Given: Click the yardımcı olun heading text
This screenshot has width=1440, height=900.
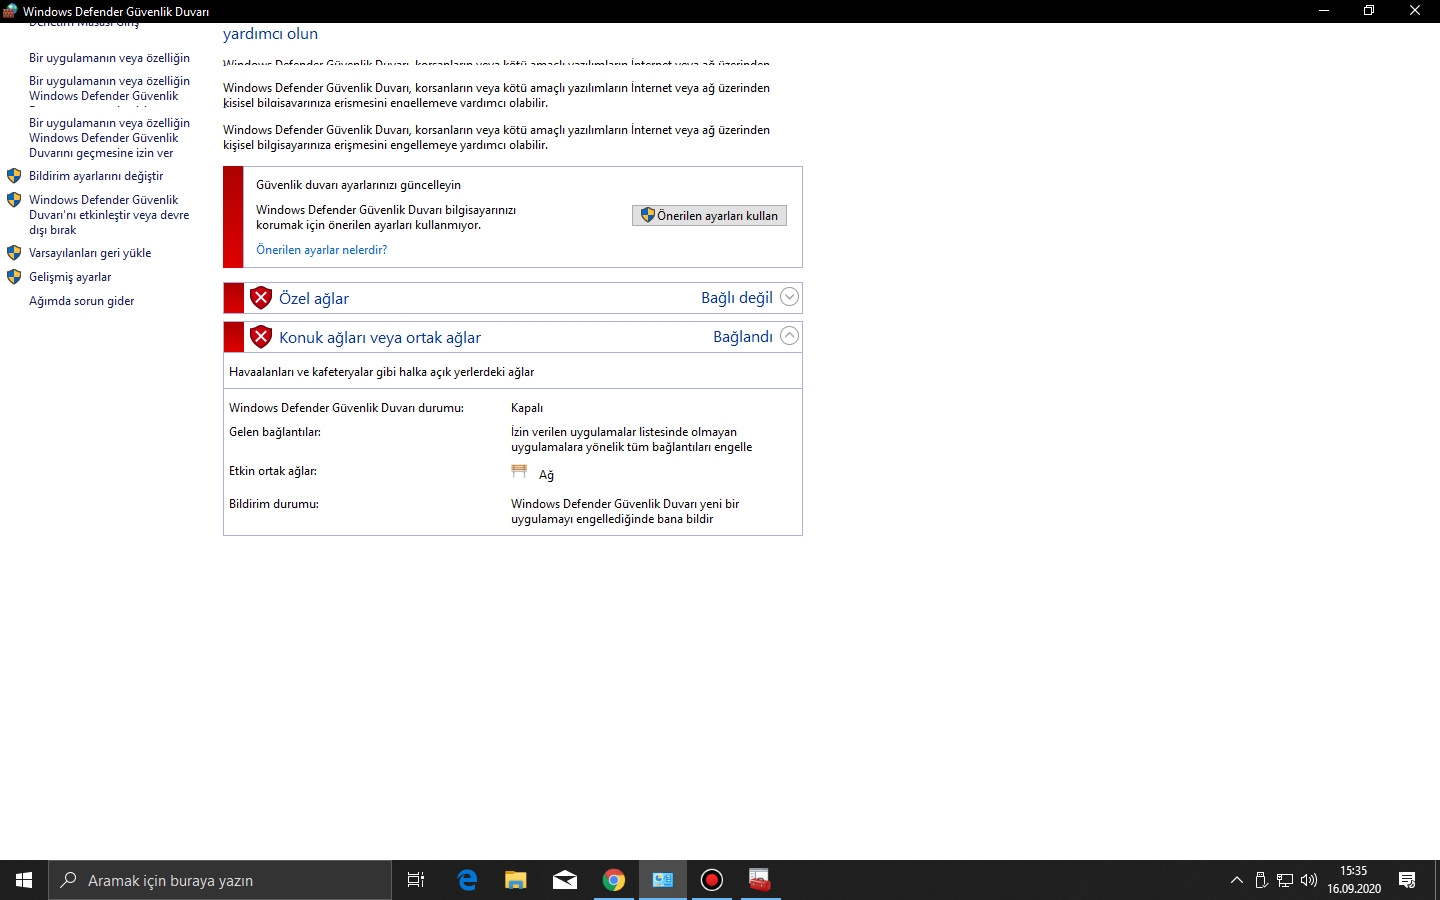Looking at the screenshot, I should click(270, 34).
